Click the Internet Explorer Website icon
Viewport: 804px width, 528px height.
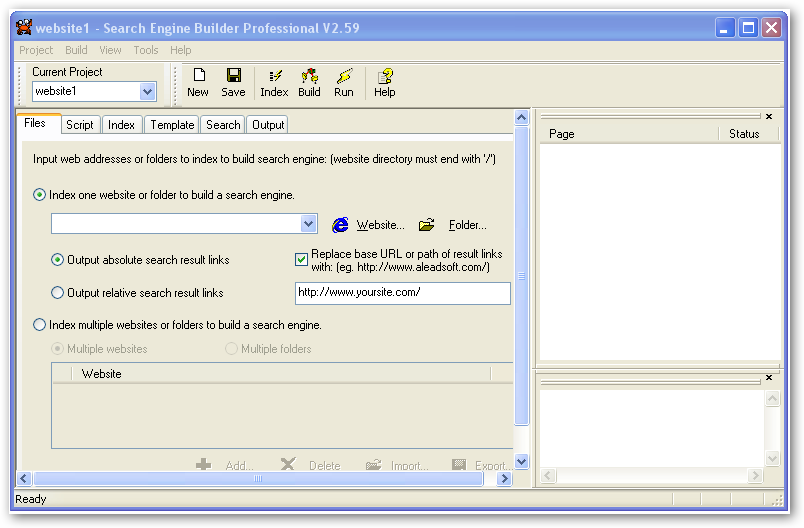pos(340,225)
